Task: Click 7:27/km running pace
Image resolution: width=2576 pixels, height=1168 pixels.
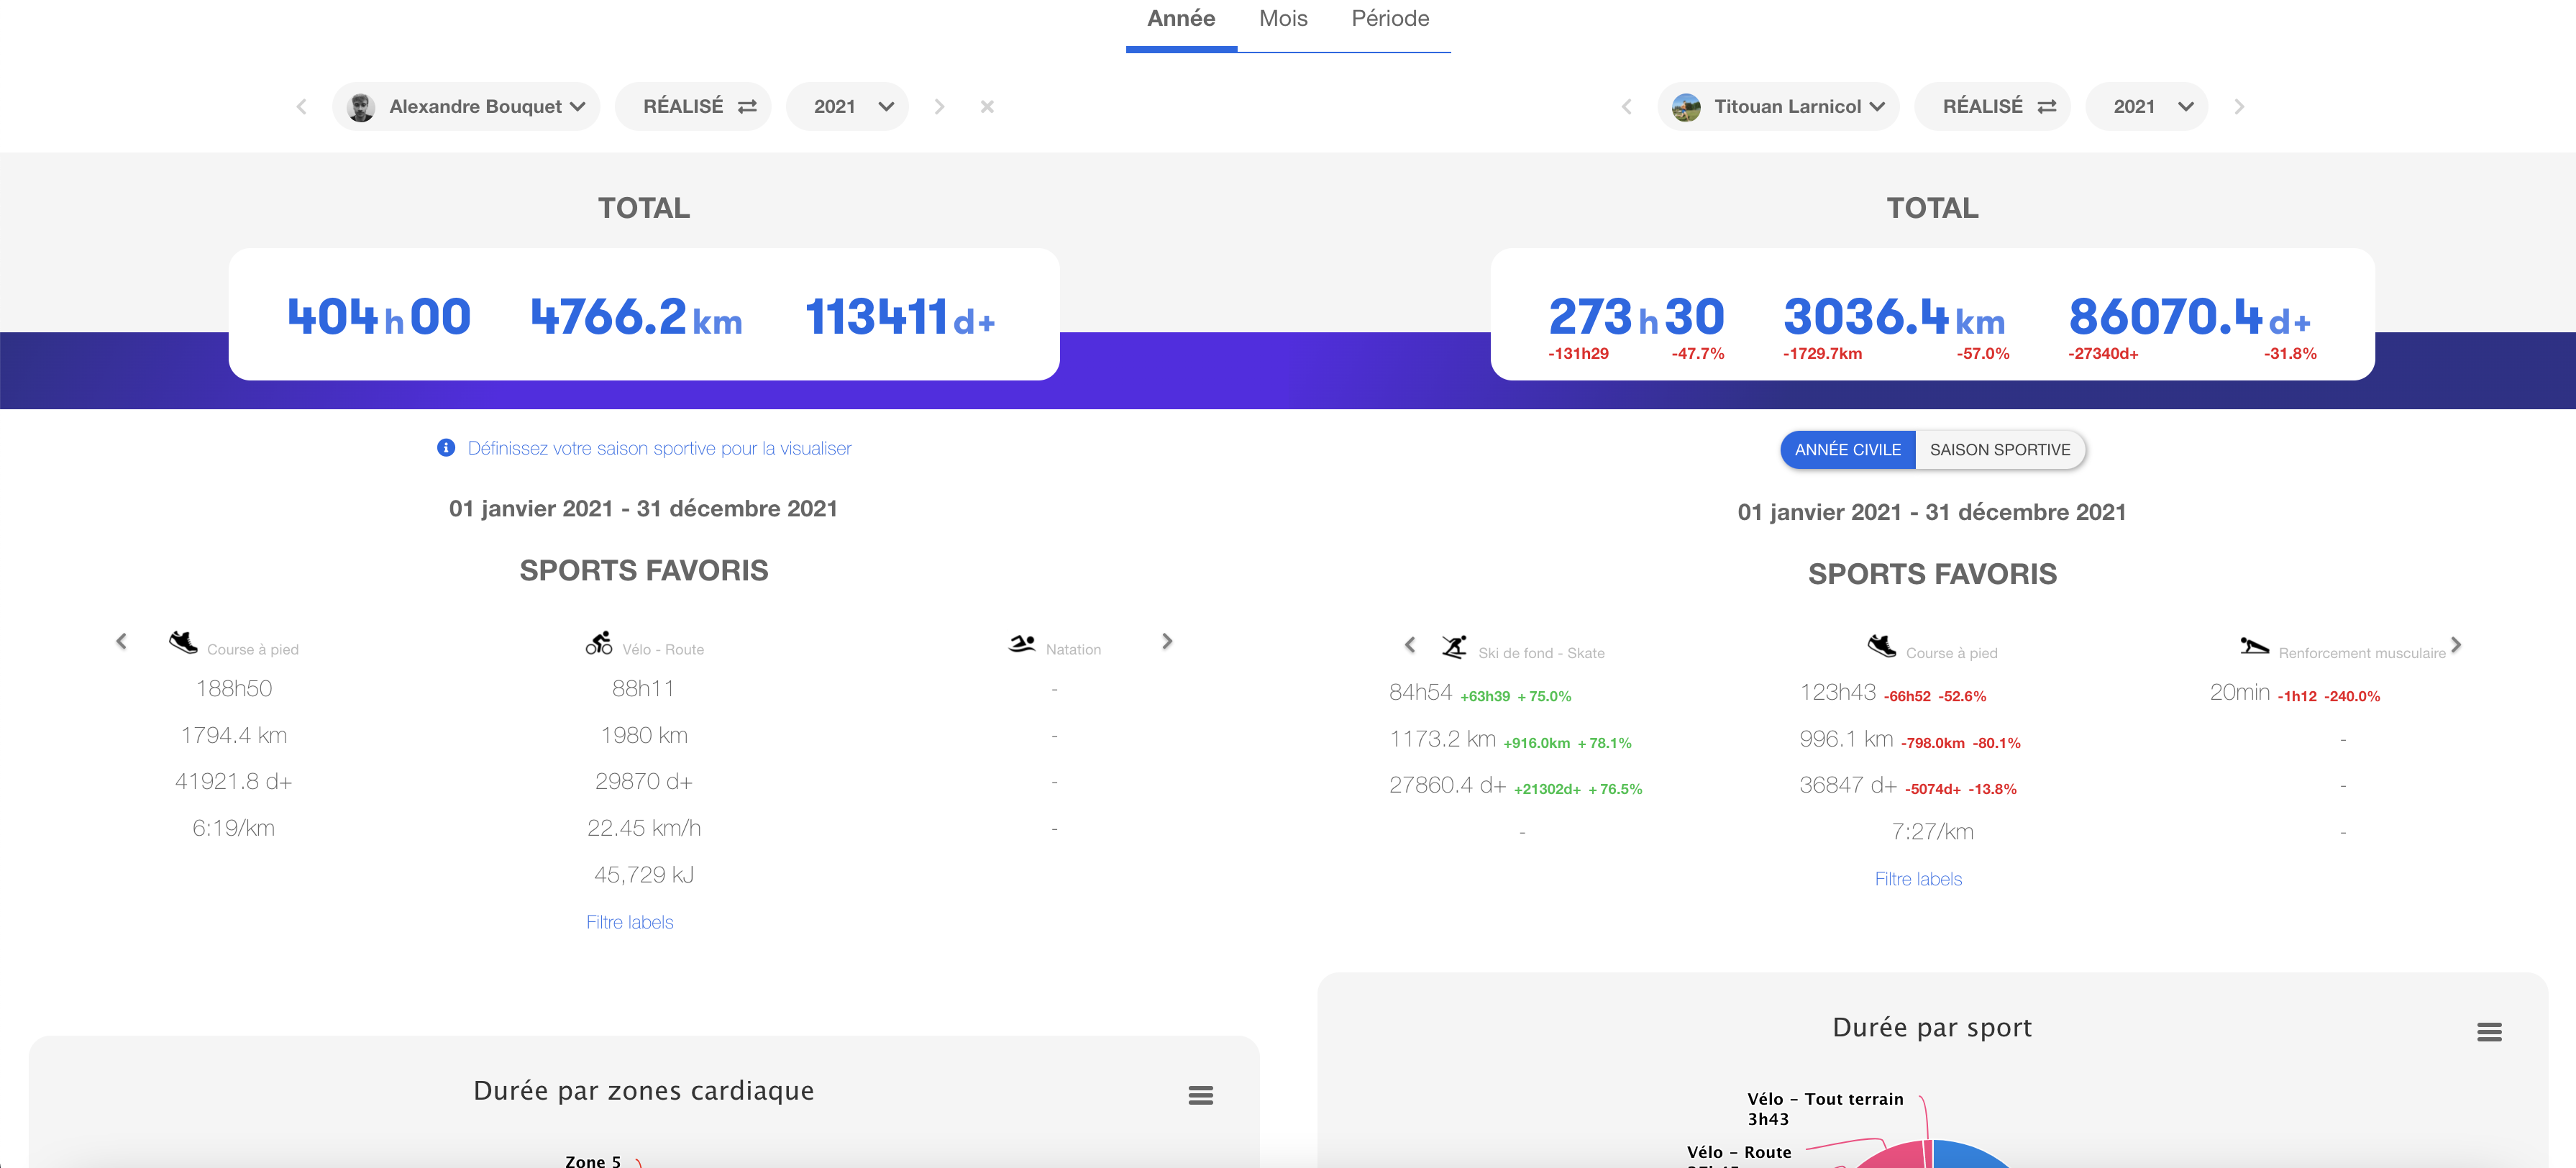Action: pos(1932,832)
